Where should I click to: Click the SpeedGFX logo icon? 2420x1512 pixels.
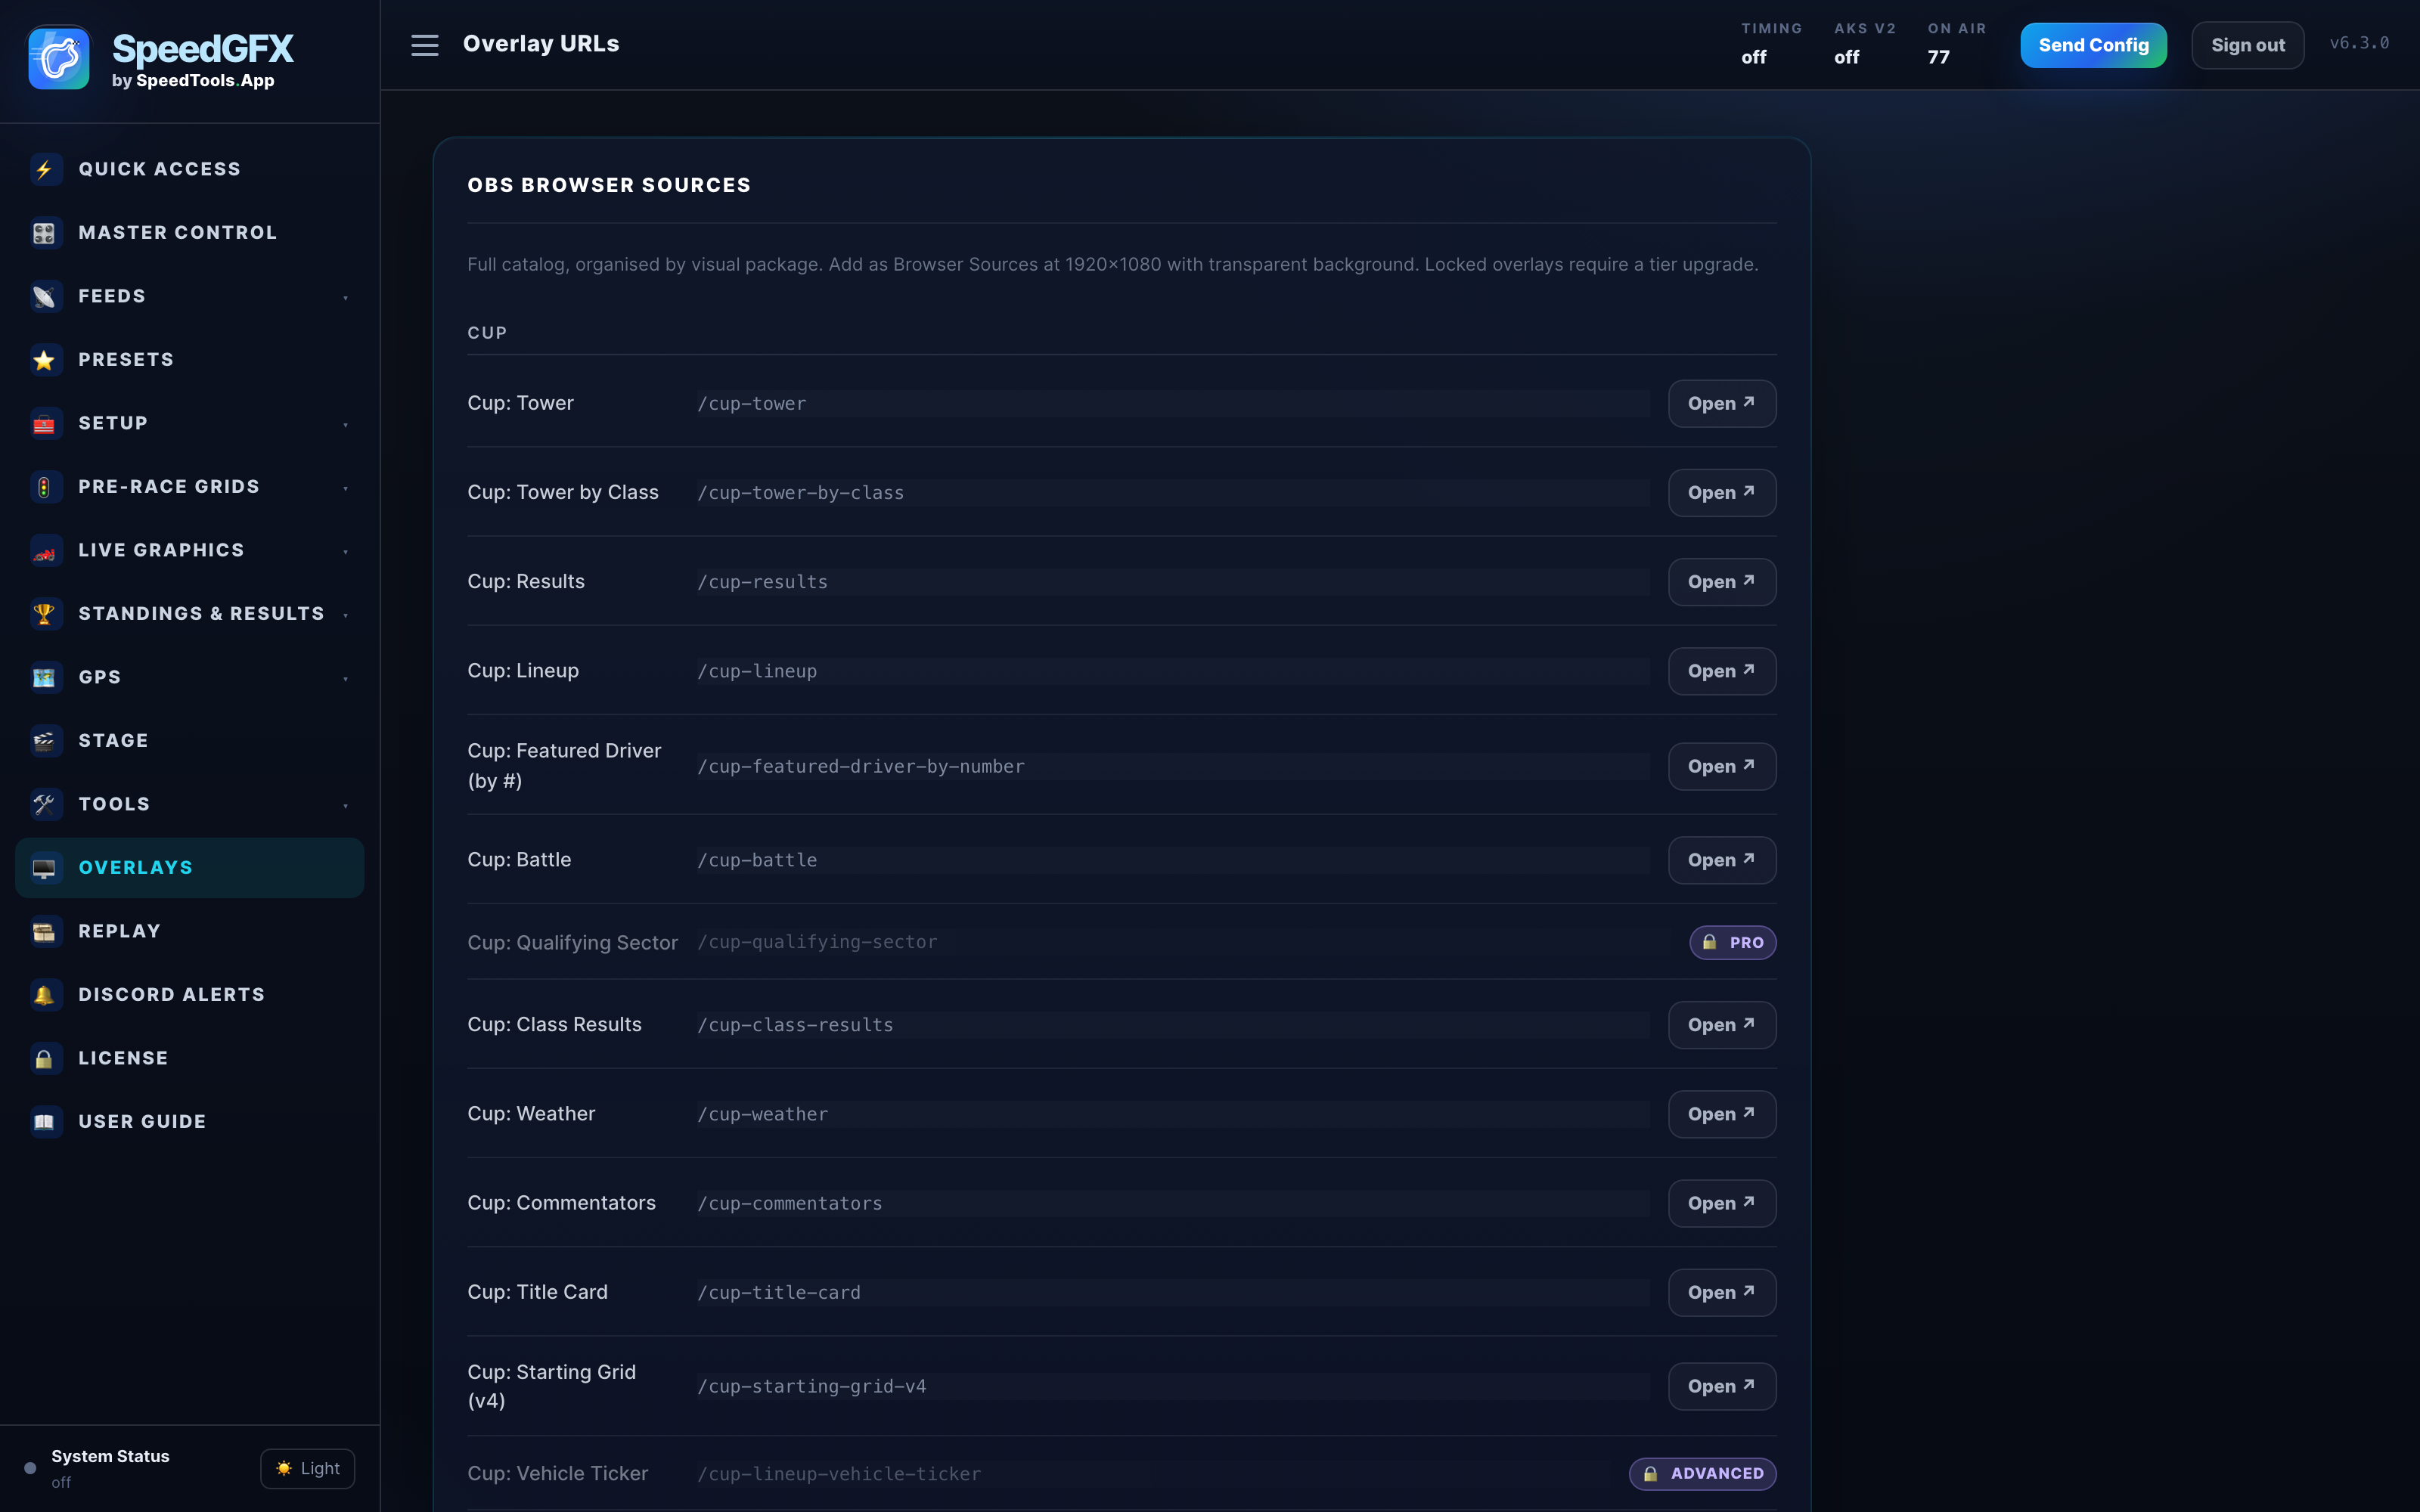[58, 58]
